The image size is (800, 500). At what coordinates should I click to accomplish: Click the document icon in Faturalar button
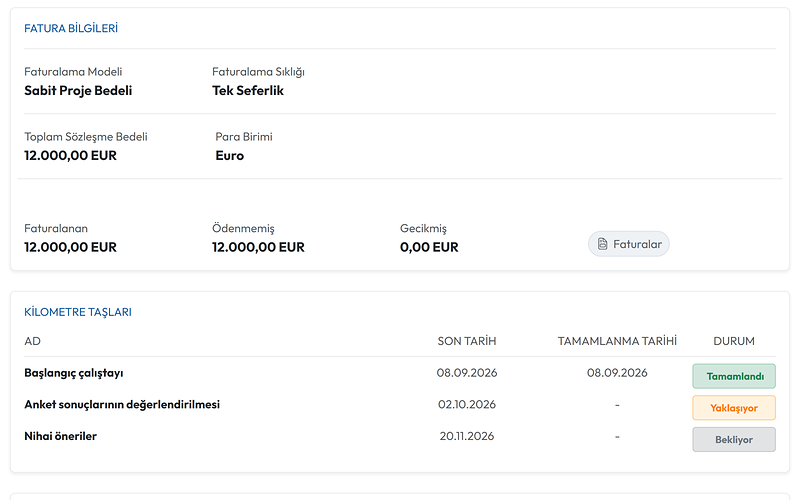tap(603, 244)
